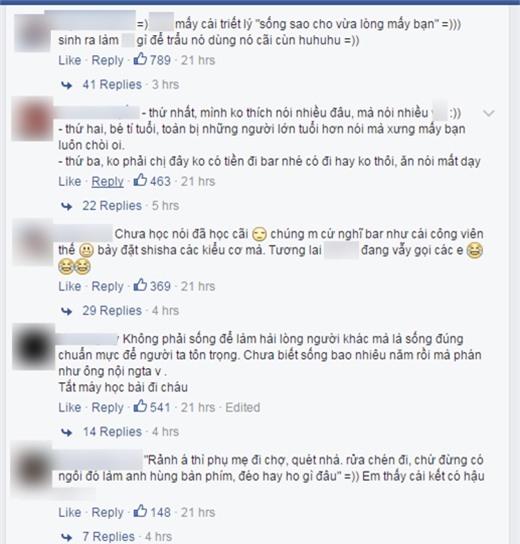Click the blurred avatar of the first commenter
The height and width of the screenshot is (544, 520).
[32, 33]
